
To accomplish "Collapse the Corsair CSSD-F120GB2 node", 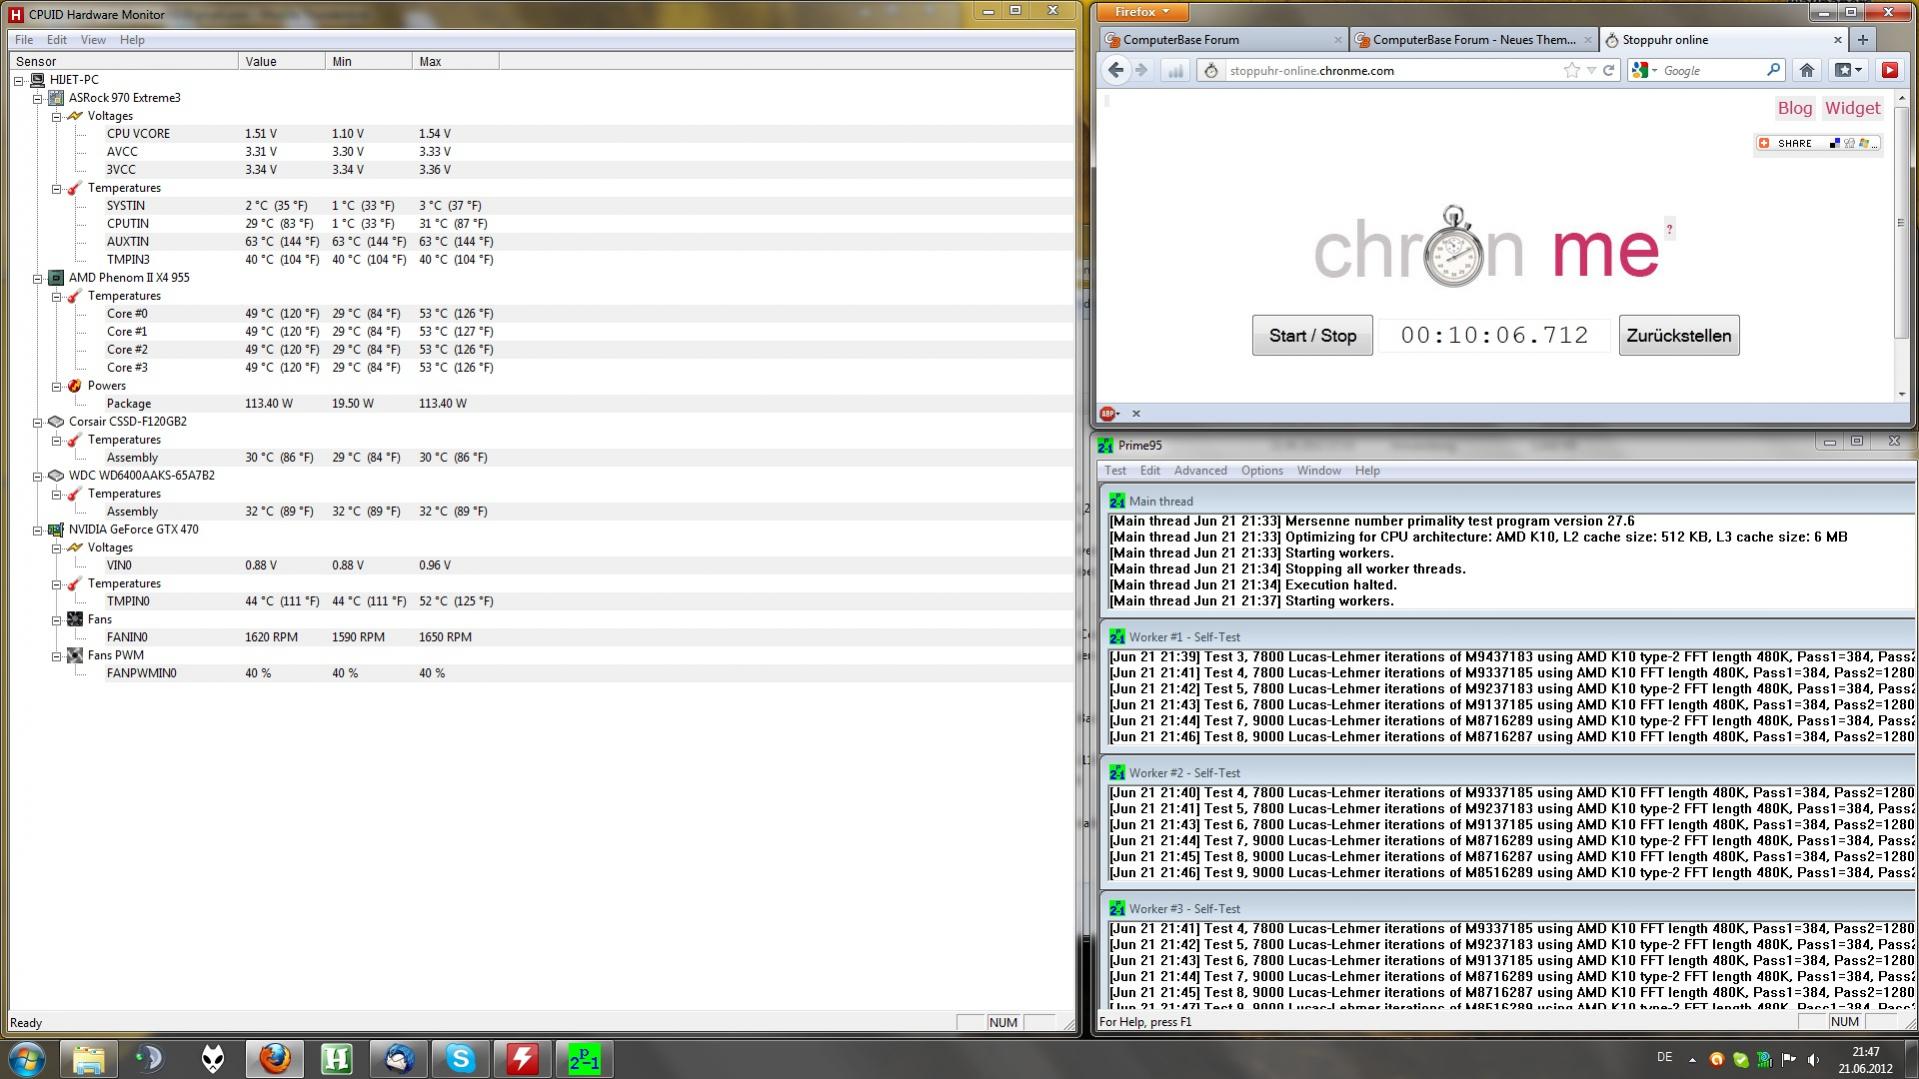I will click(38, 422).
